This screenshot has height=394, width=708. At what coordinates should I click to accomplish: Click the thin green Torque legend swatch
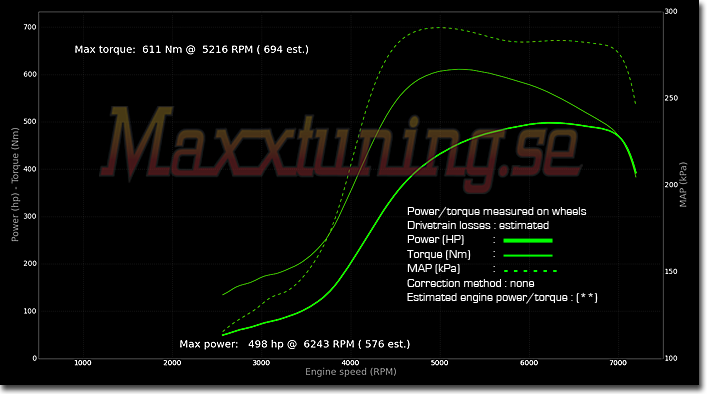pos(528,255)
